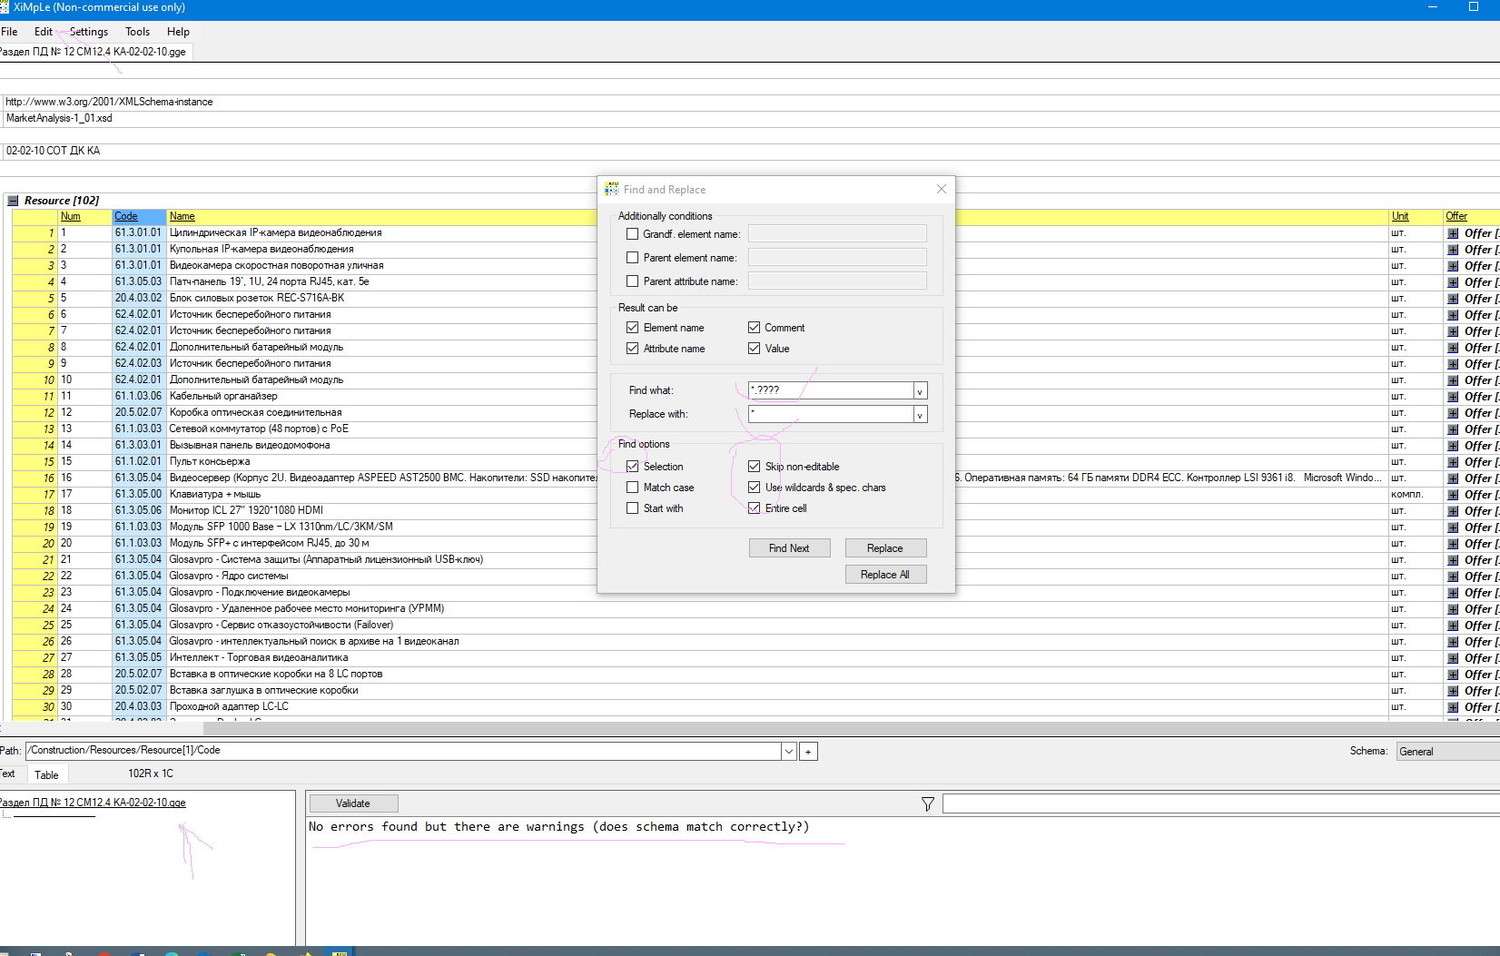Expand the Path dropdown arrow

pyautogui.click(x=788, y=751)
